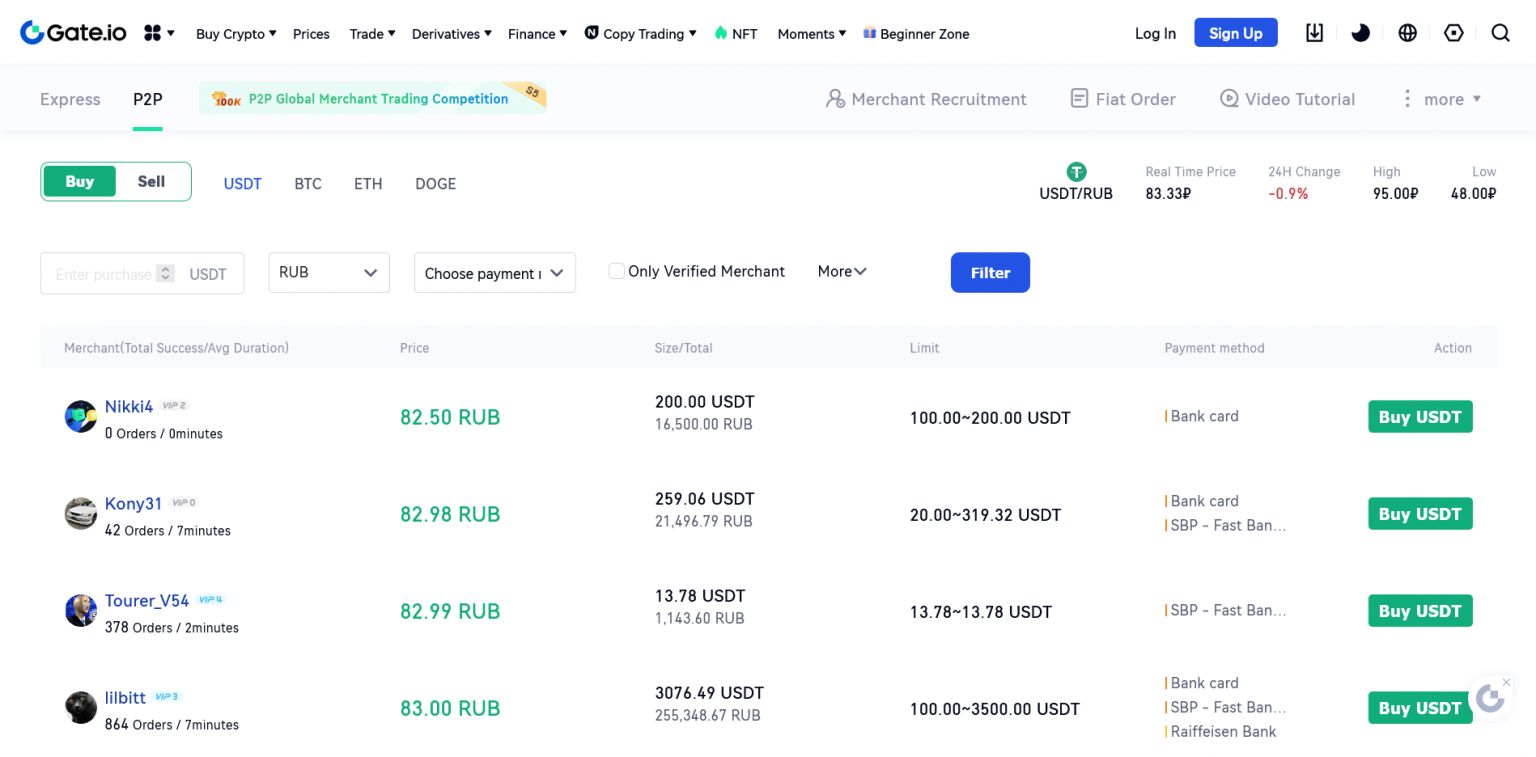The image size is (1536, 757).
Task: Open the RUB currency dropdown
Action: tap(329, 272)
